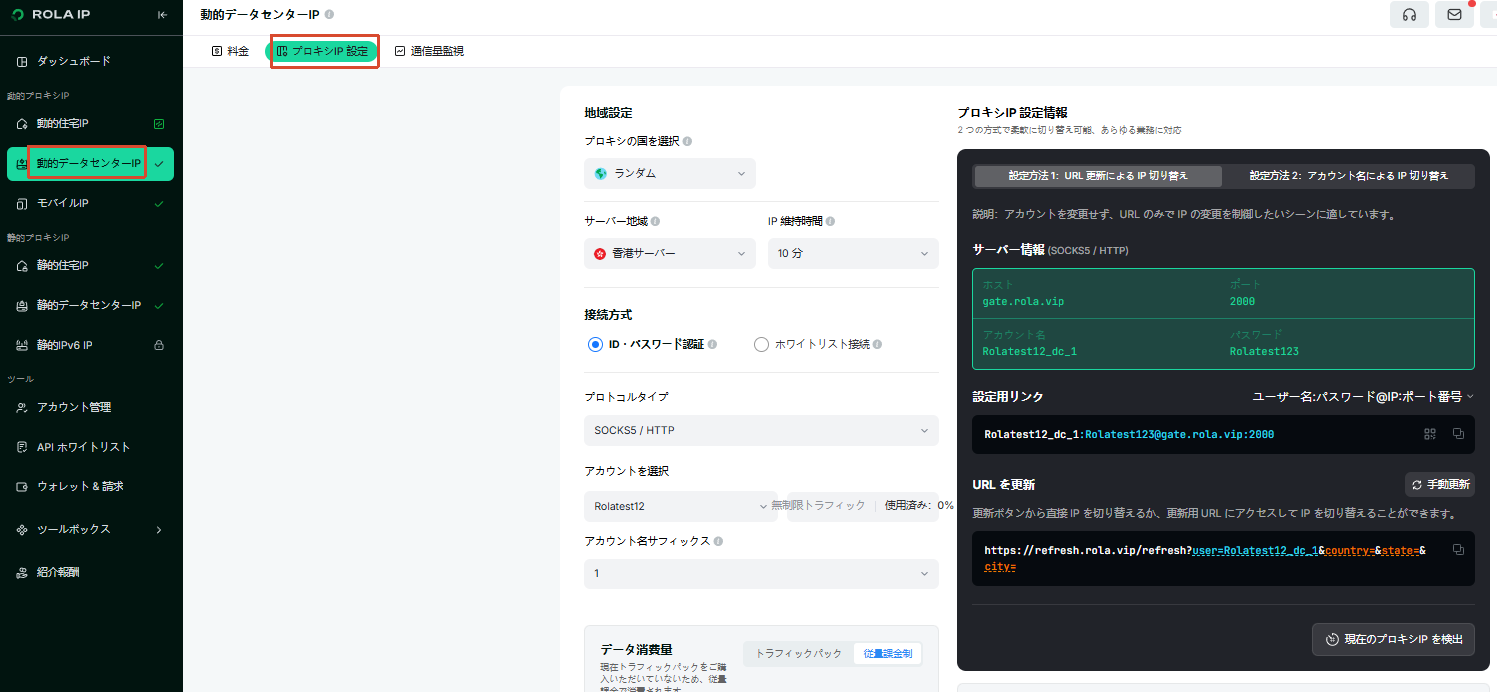Click the 使用済み: 0% usage text
The image size is (1497, 692).
point(919,506)
